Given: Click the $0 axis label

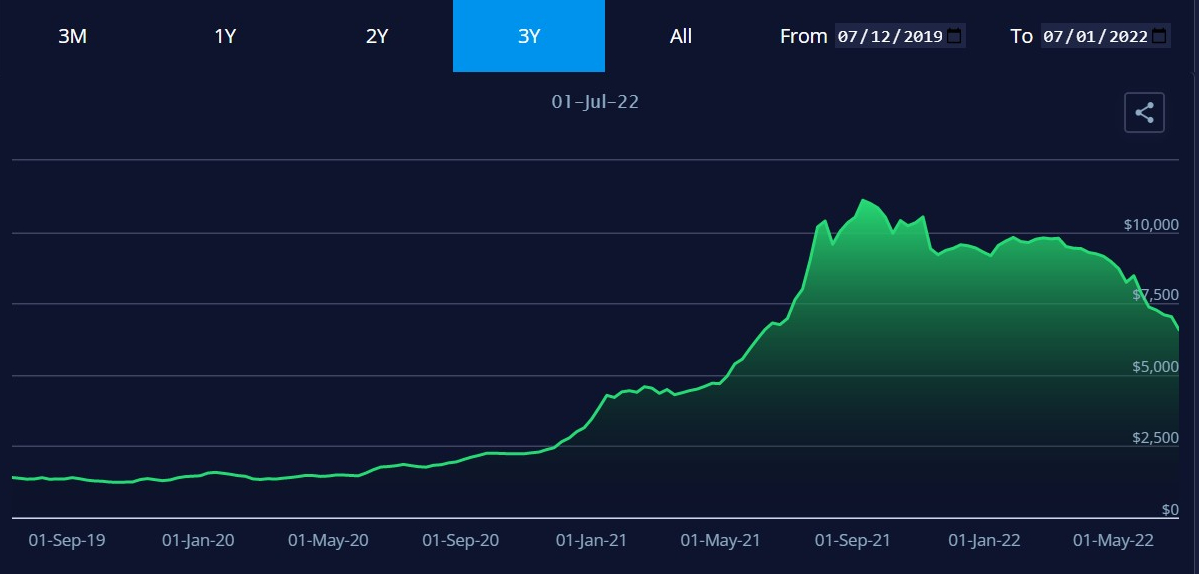Looking at the screenshot, I should point(1170,510).
